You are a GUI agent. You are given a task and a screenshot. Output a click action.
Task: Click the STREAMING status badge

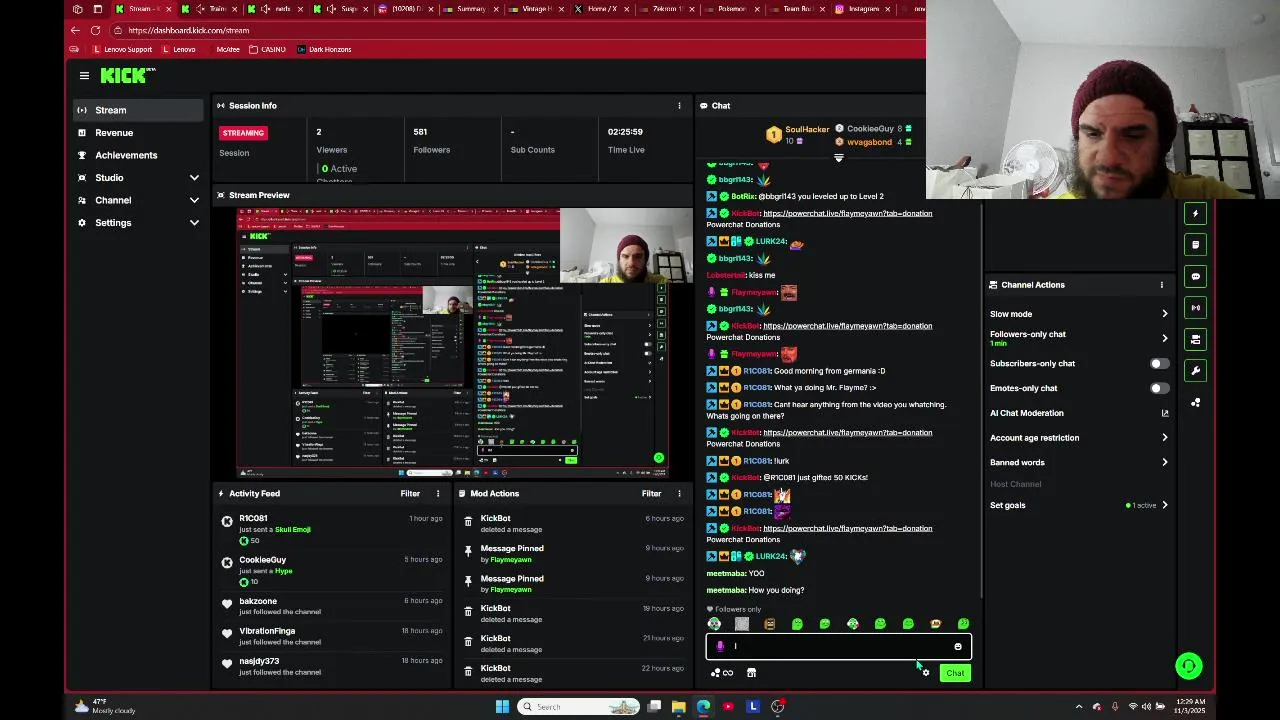pyautogui.click(x=243, y=133)
